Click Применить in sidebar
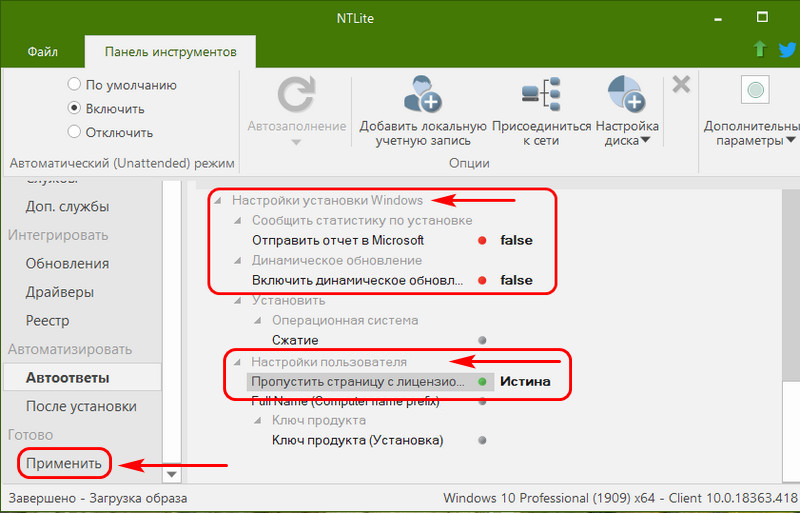Viewport: 800px width, 513px height. (64, 463)
